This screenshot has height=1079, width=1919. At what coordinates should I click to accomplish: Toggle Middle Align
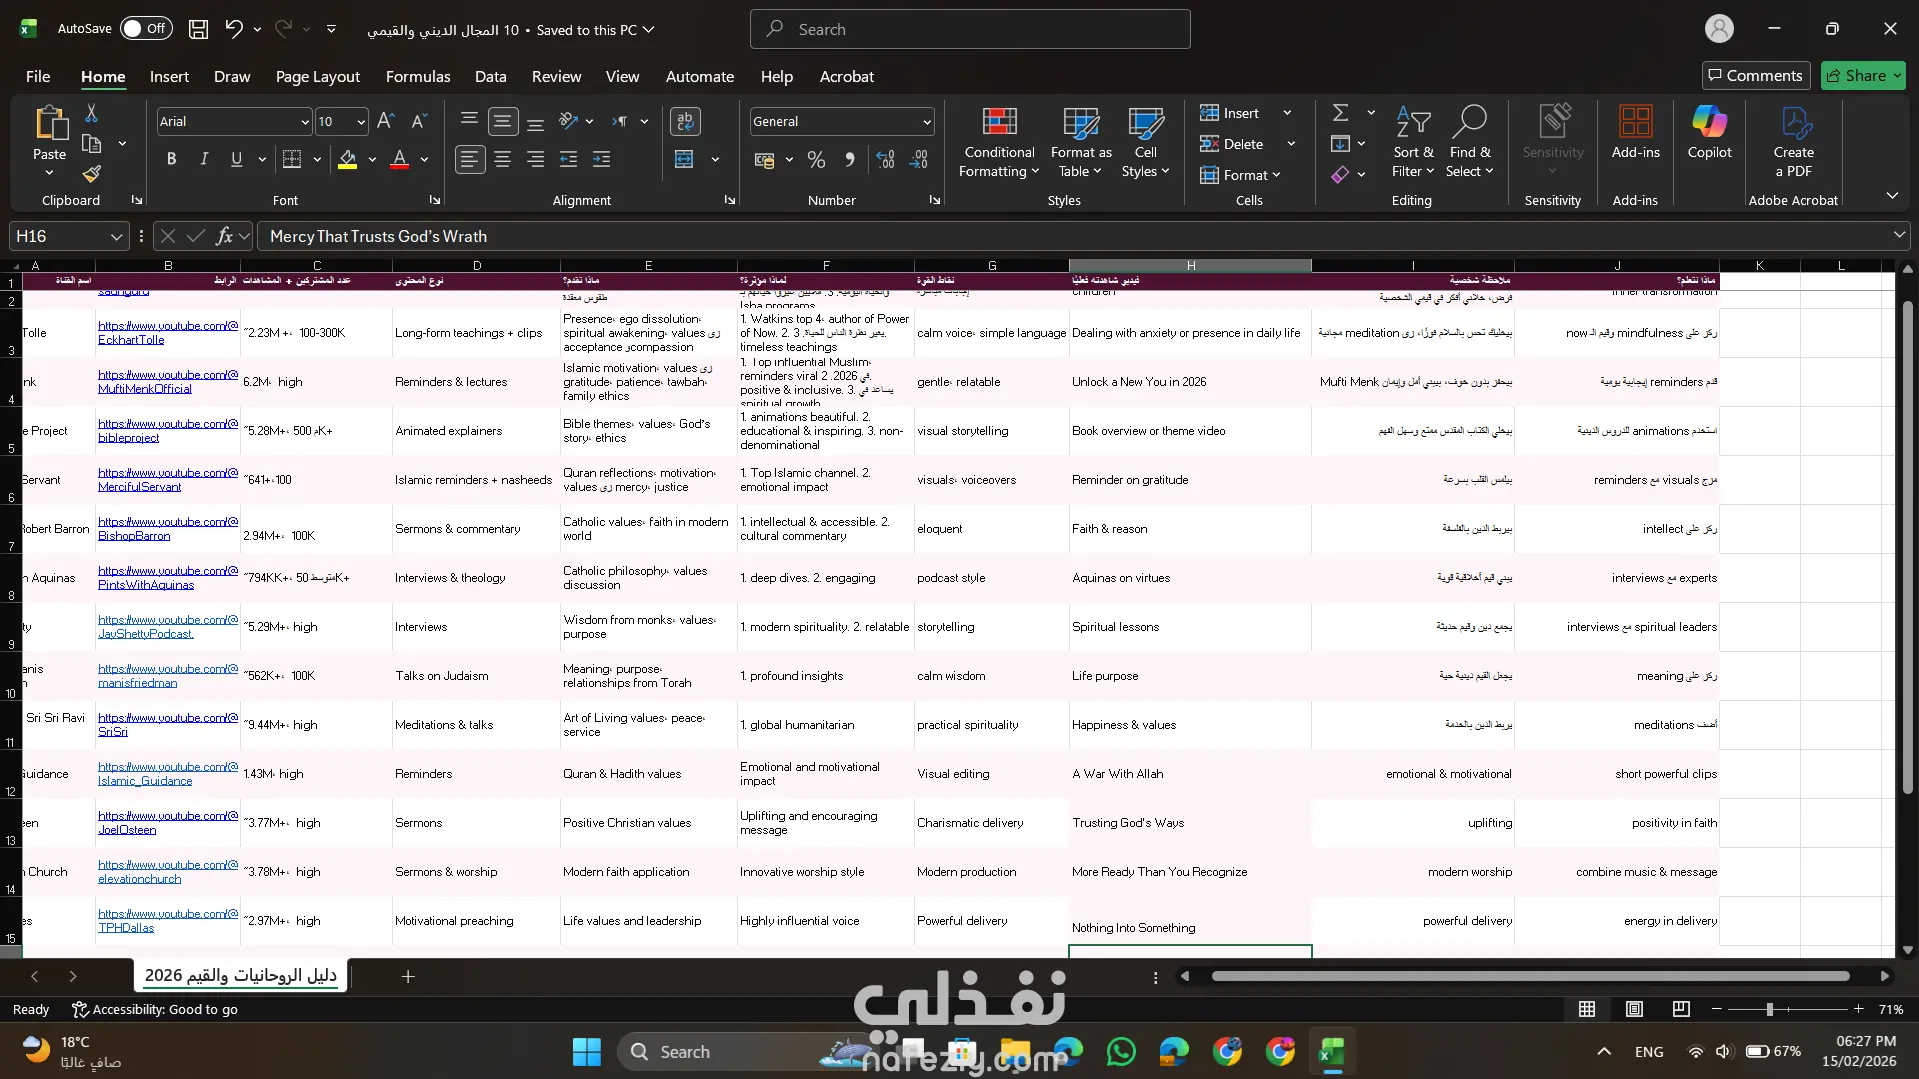[502, 121]
